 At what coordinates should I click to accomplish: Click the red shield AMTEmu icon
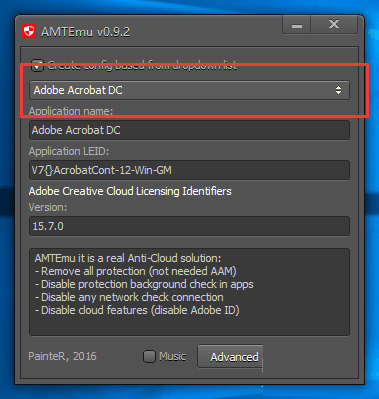pos(29,32)
